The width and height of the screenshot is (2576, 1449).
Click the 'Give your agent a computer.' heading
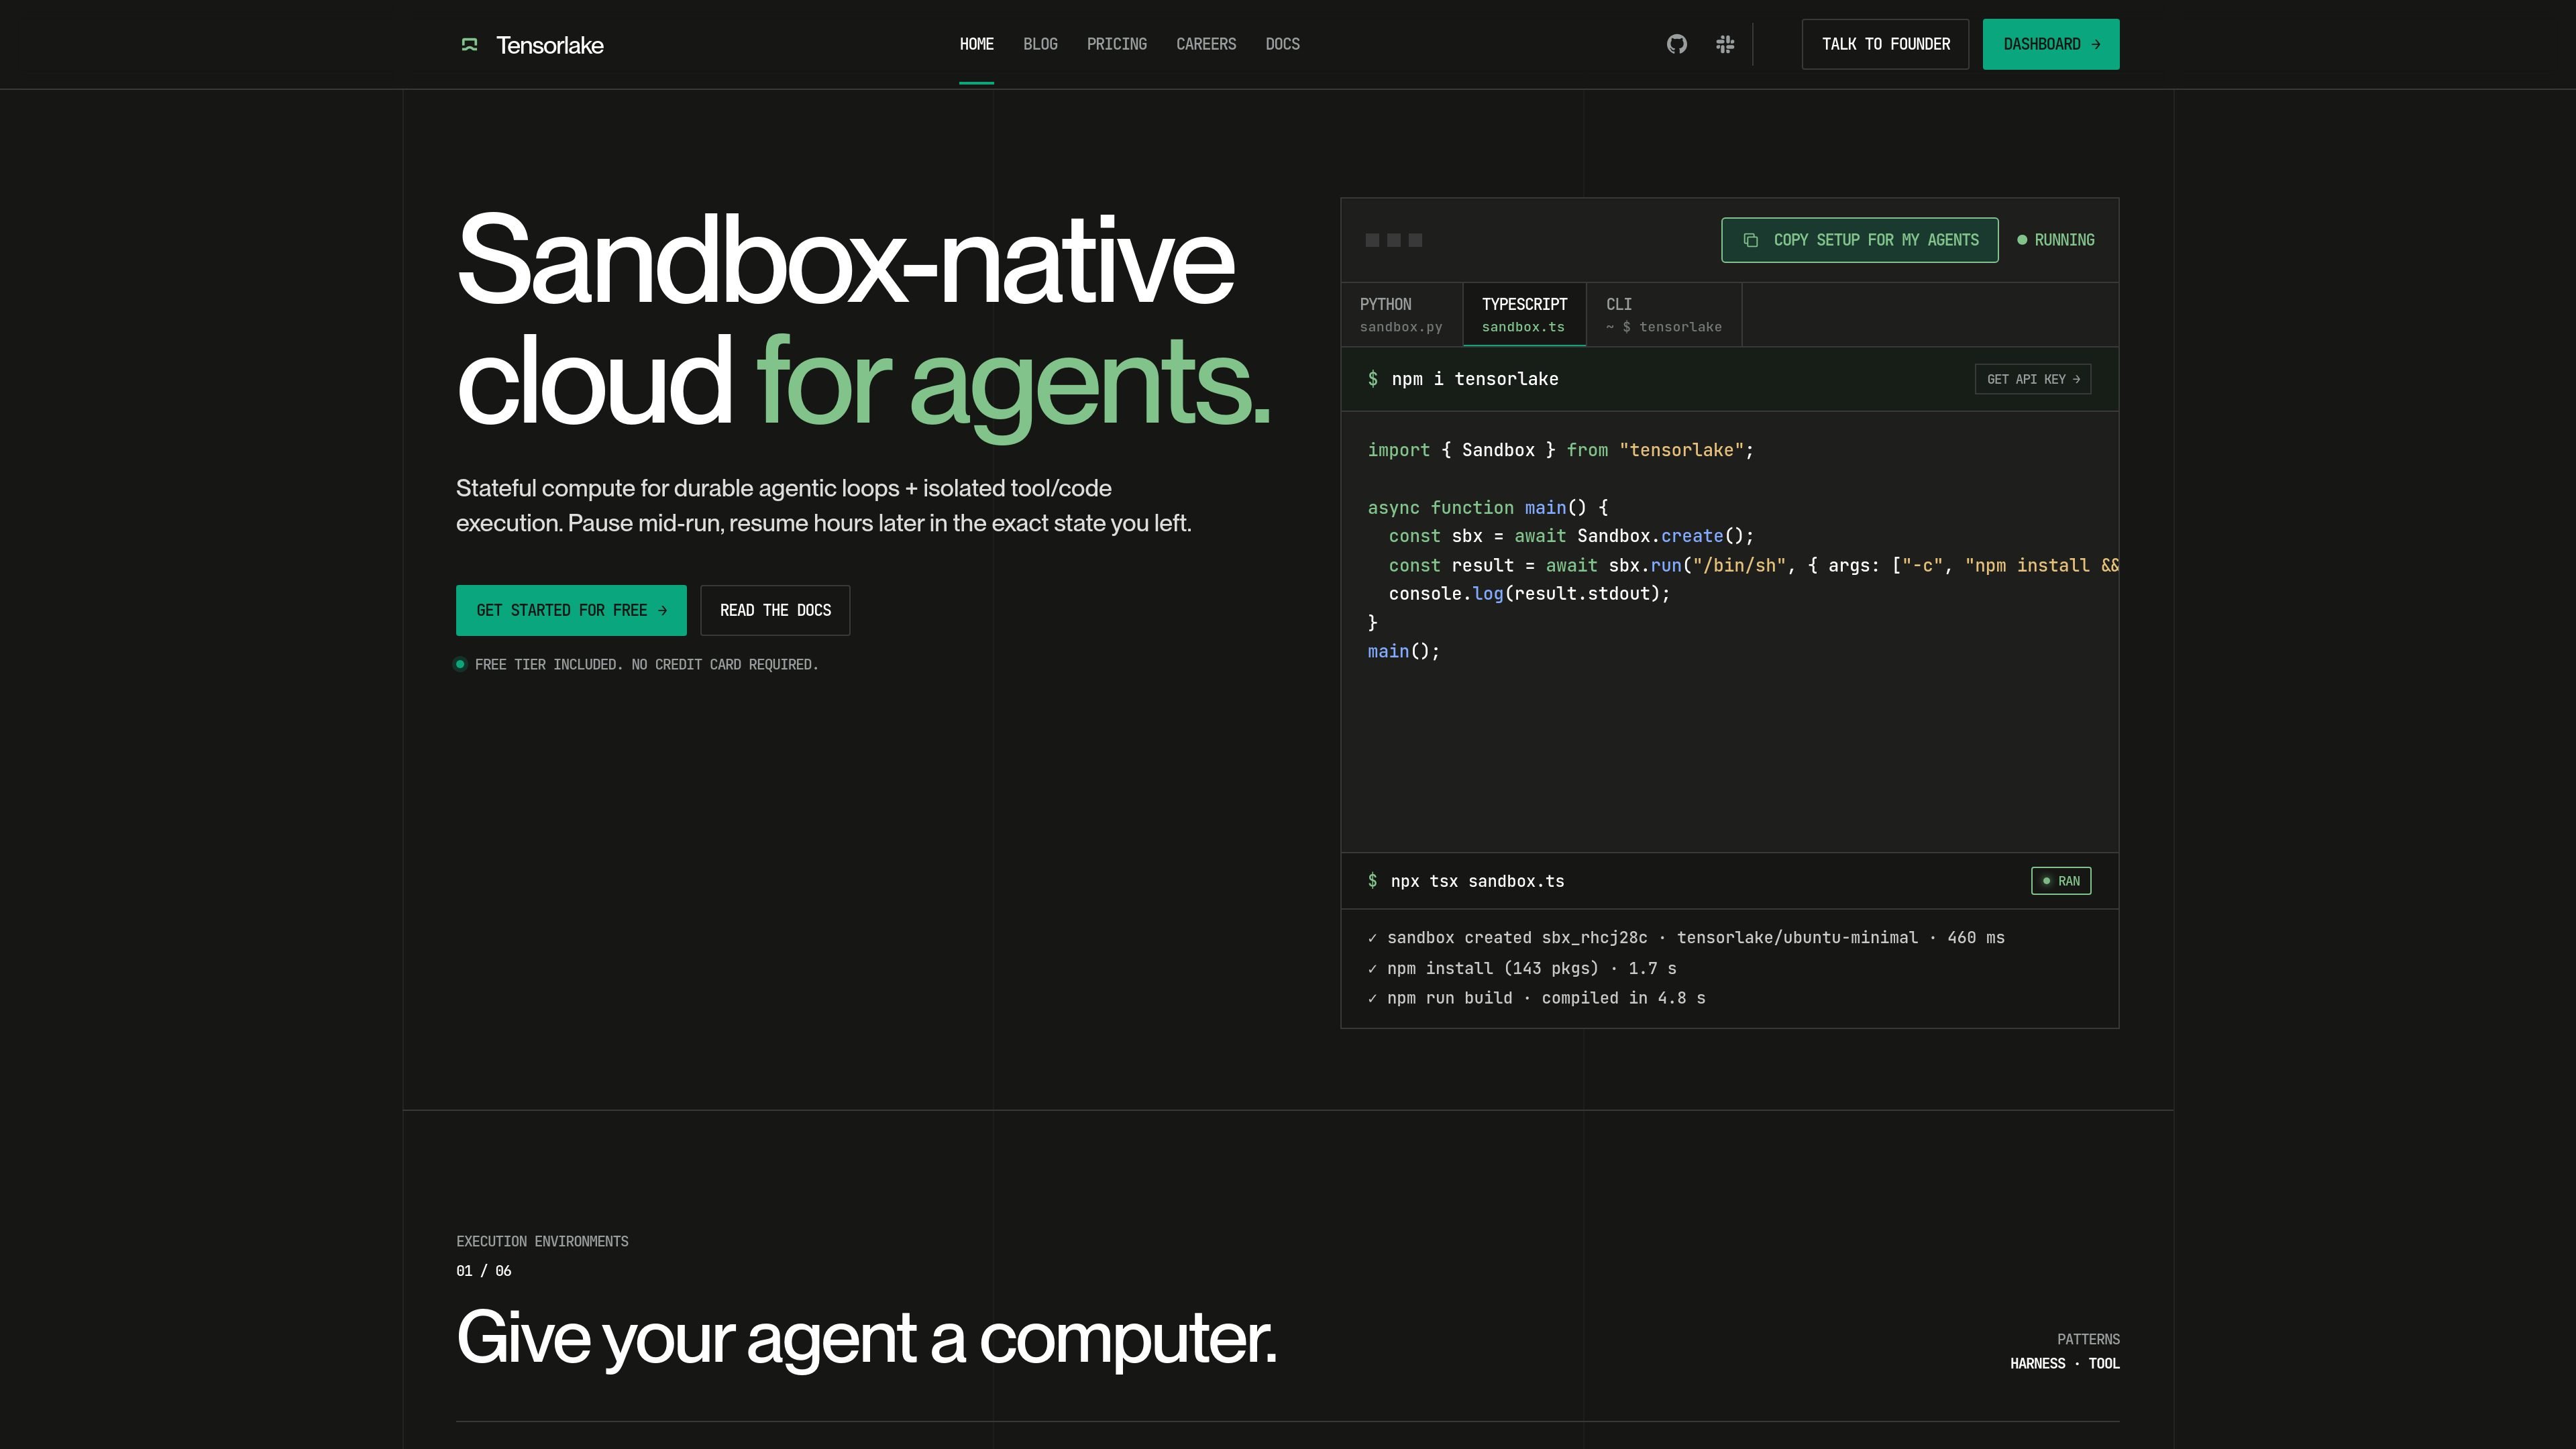coord(866,1338)
